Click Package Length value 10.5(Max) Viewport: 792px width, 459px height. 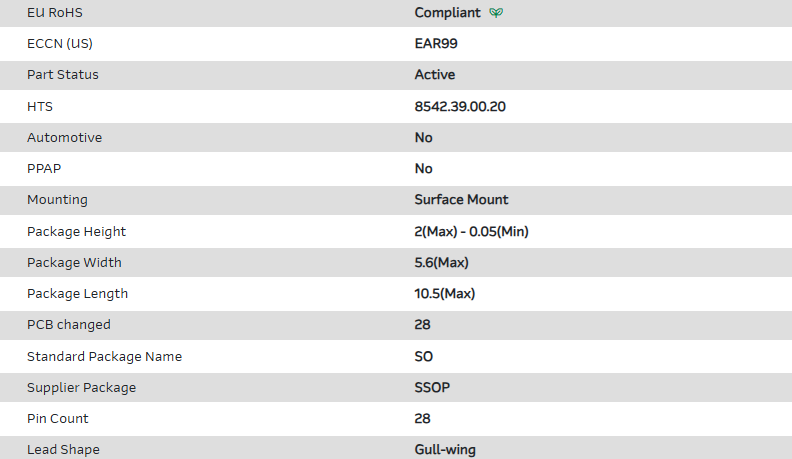click(445, 294)
